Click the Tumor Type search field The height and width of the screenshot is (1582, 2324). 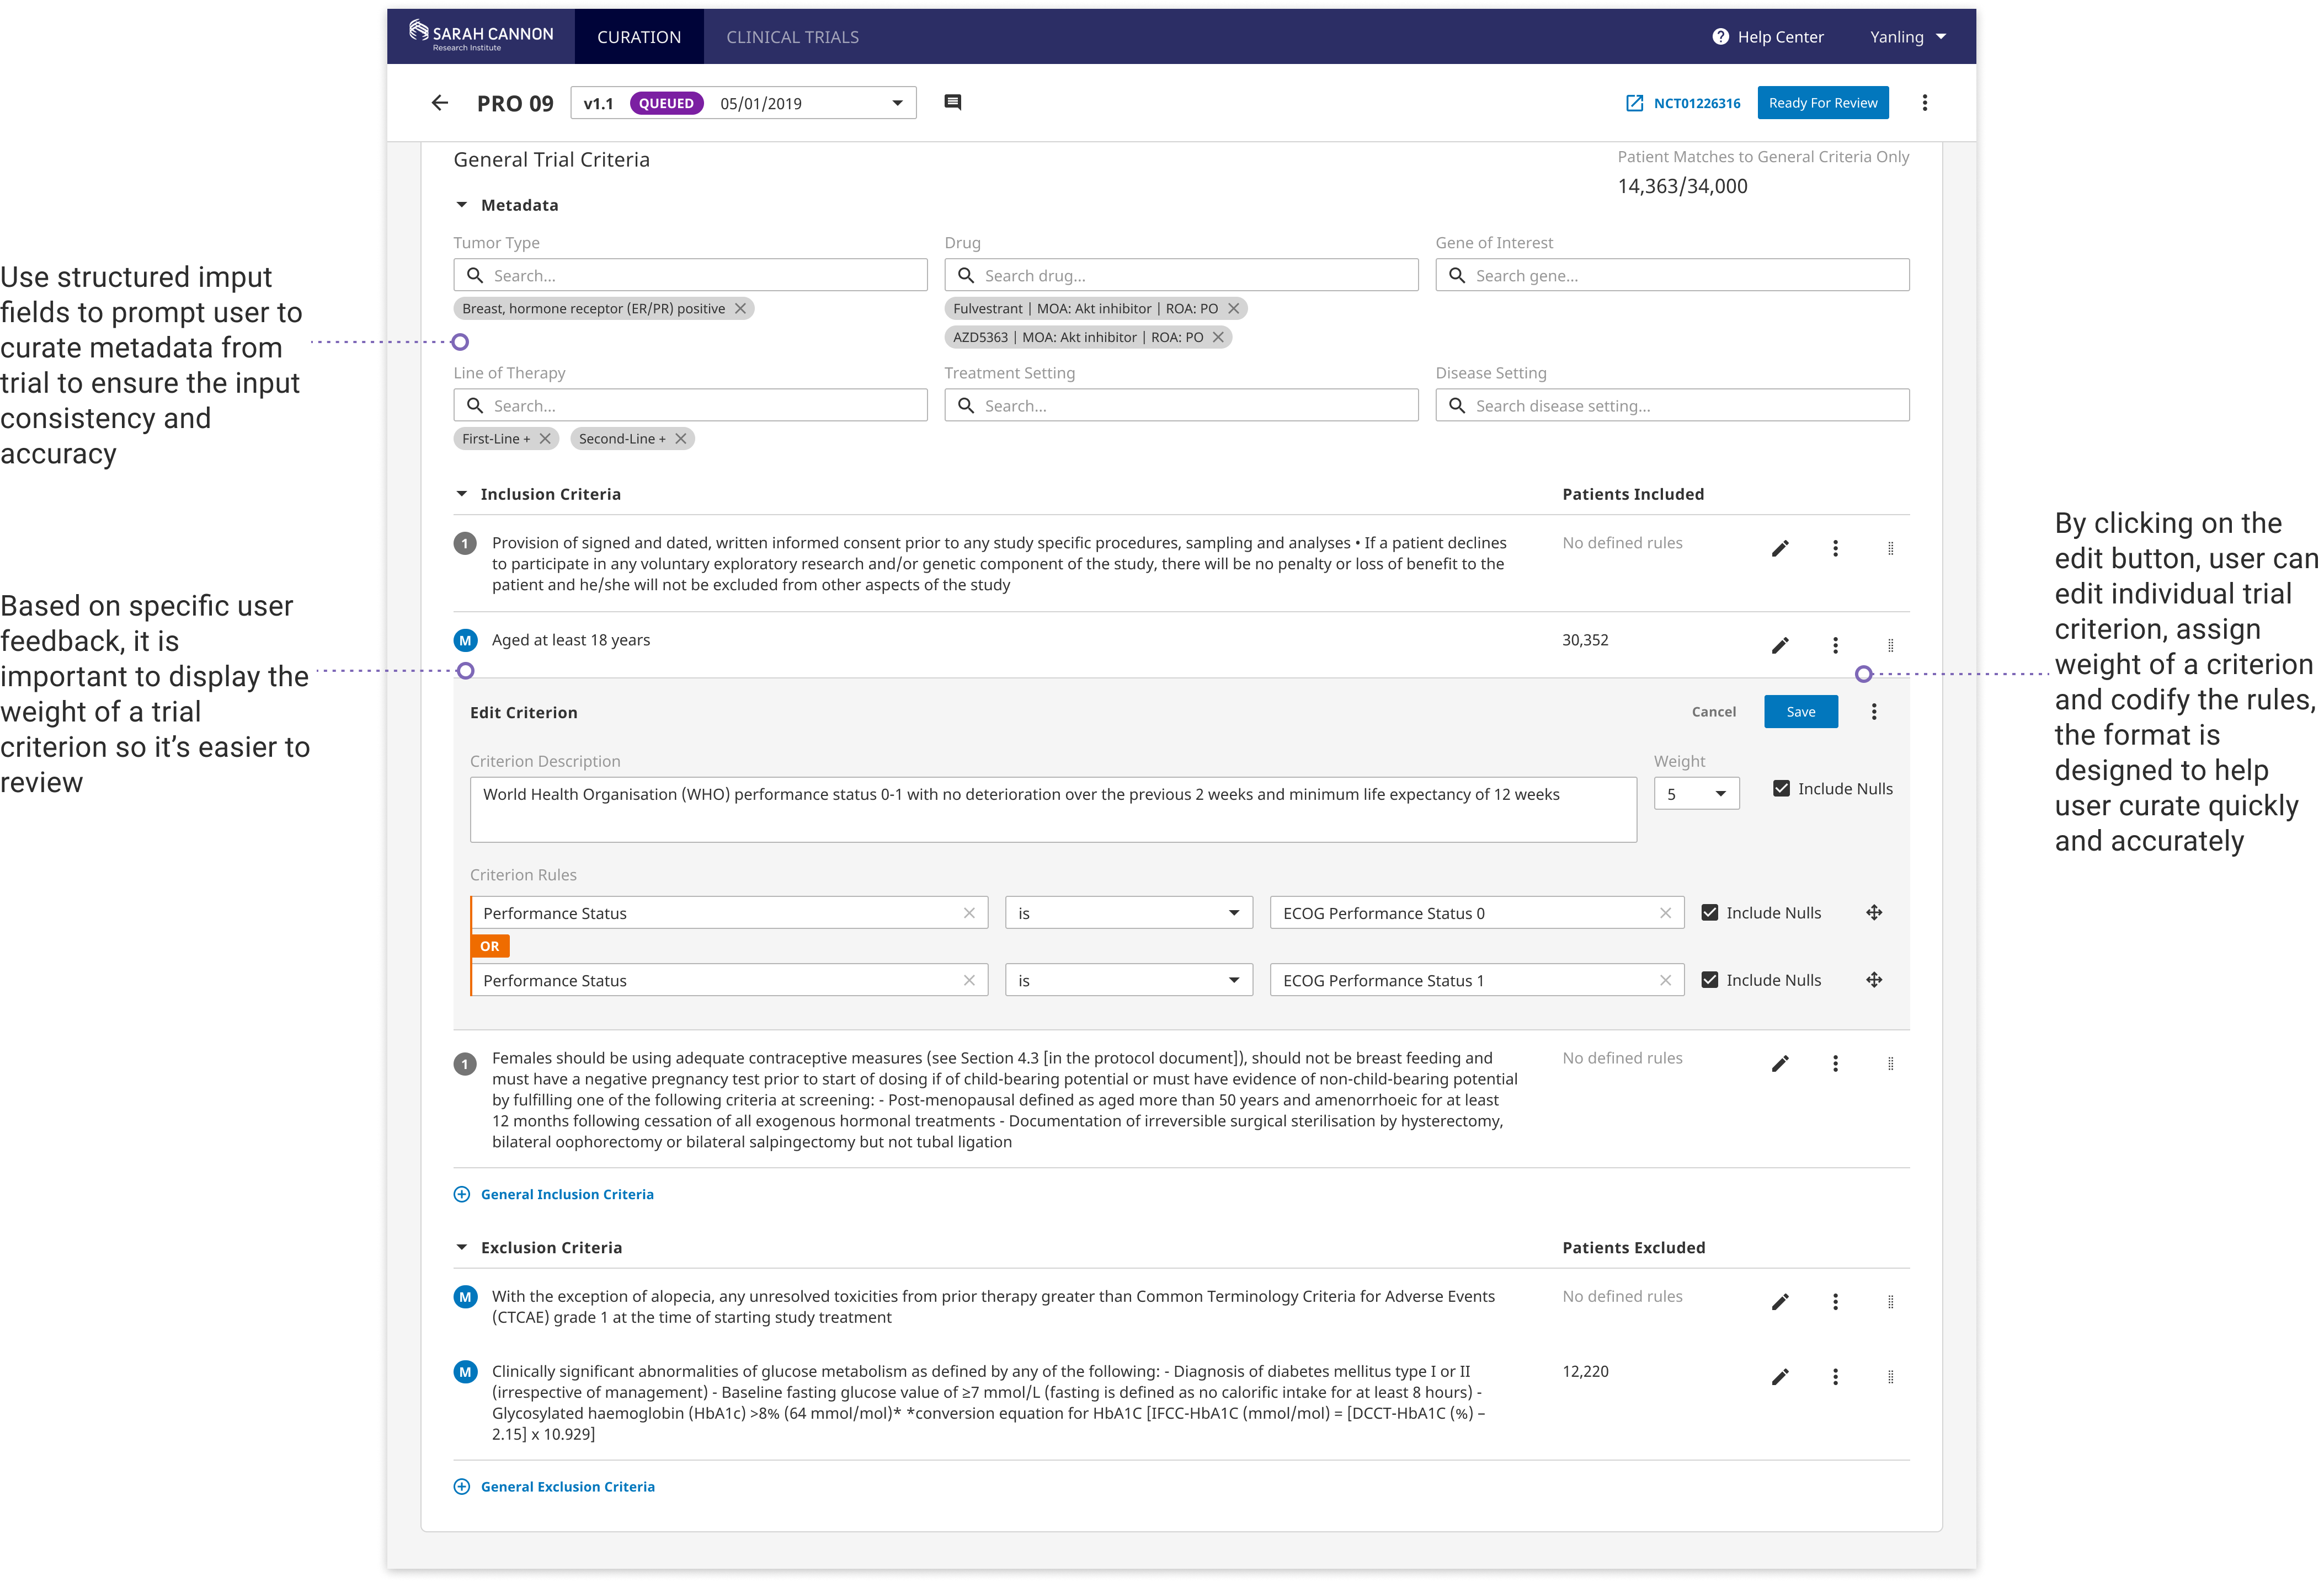point(690,275)
